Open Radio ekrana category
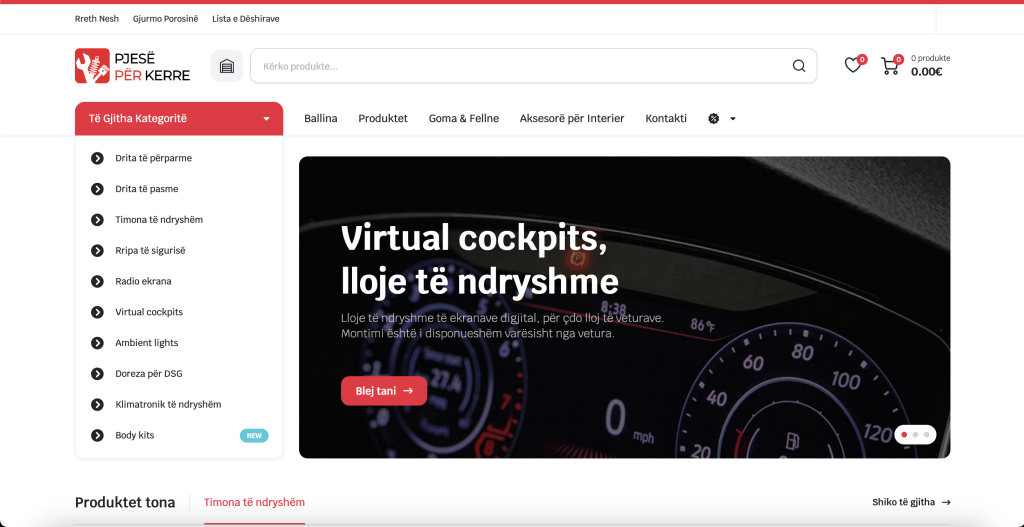The image size is (1024, 527). click(143, 281)
